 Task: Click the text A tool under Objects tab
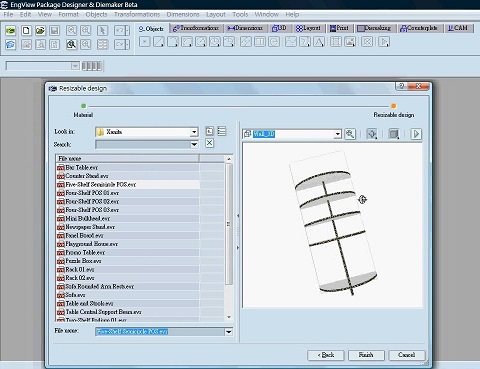pyautogui.click(x=319, y=42)
